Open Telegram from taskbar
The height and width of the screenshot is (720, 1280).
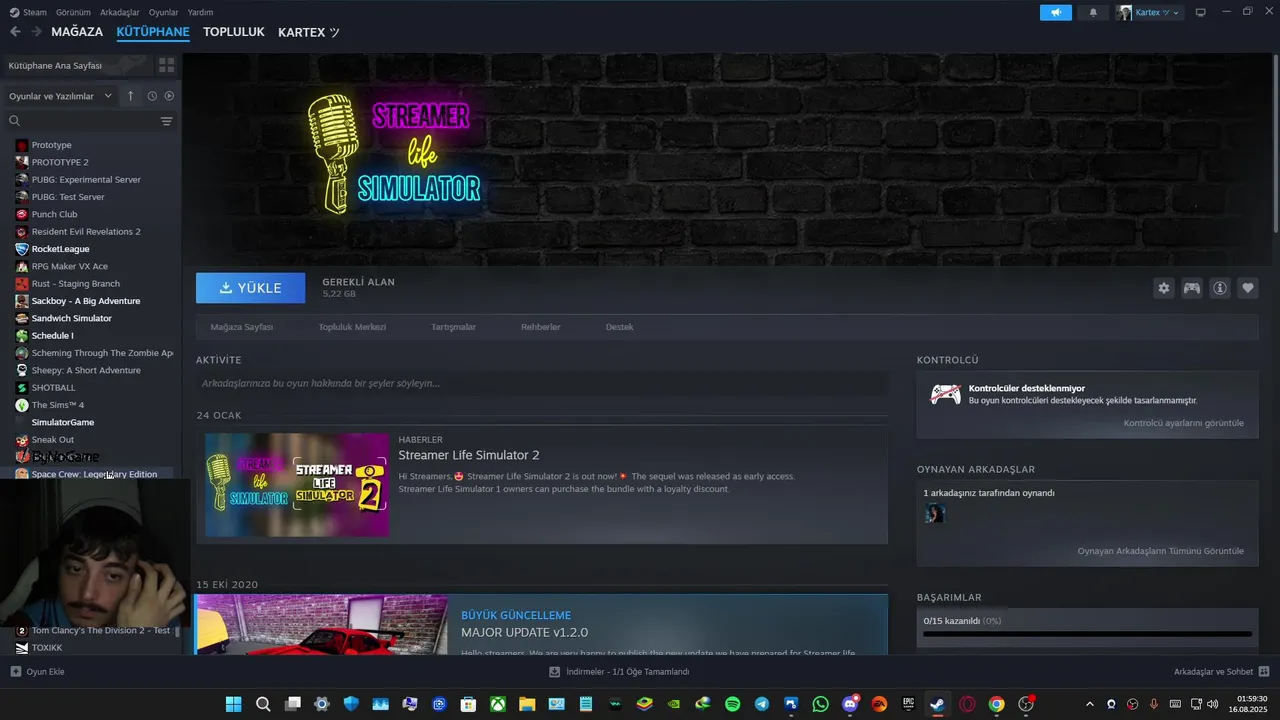(x=761, y=704)
